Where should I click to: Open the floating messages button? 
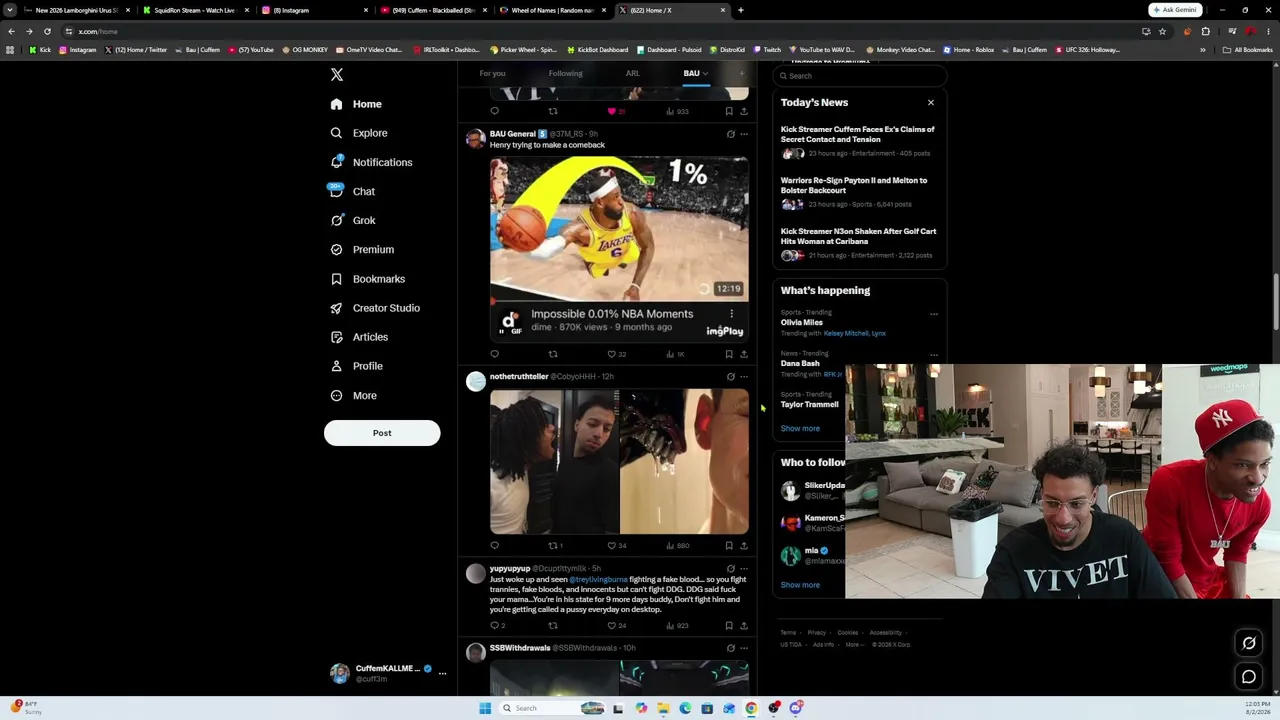pyautogui.click(x=1249, y=677)
